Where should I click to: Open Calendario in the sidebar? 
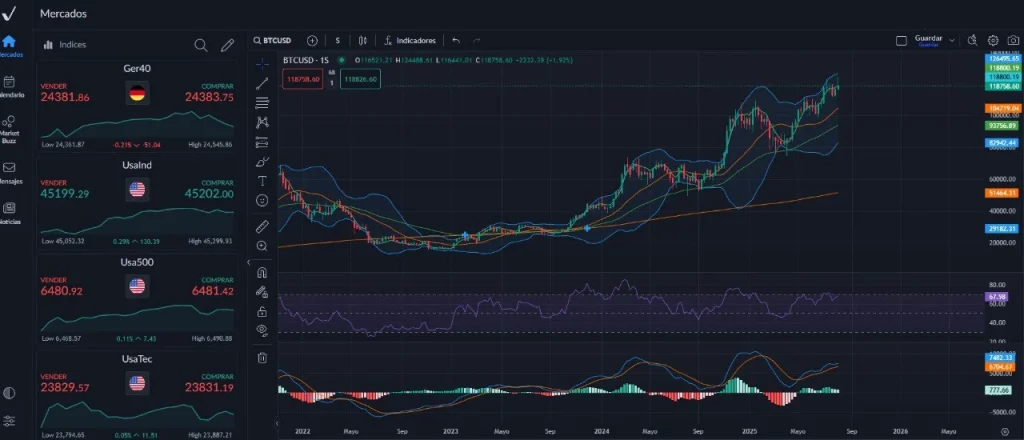tap(9, 86)
